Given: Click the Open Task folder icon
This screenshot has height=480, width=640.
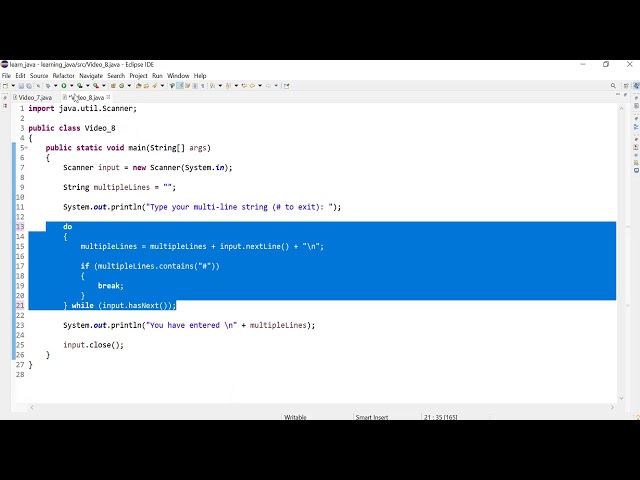Looking at the screenshot, I should point(146,86).
